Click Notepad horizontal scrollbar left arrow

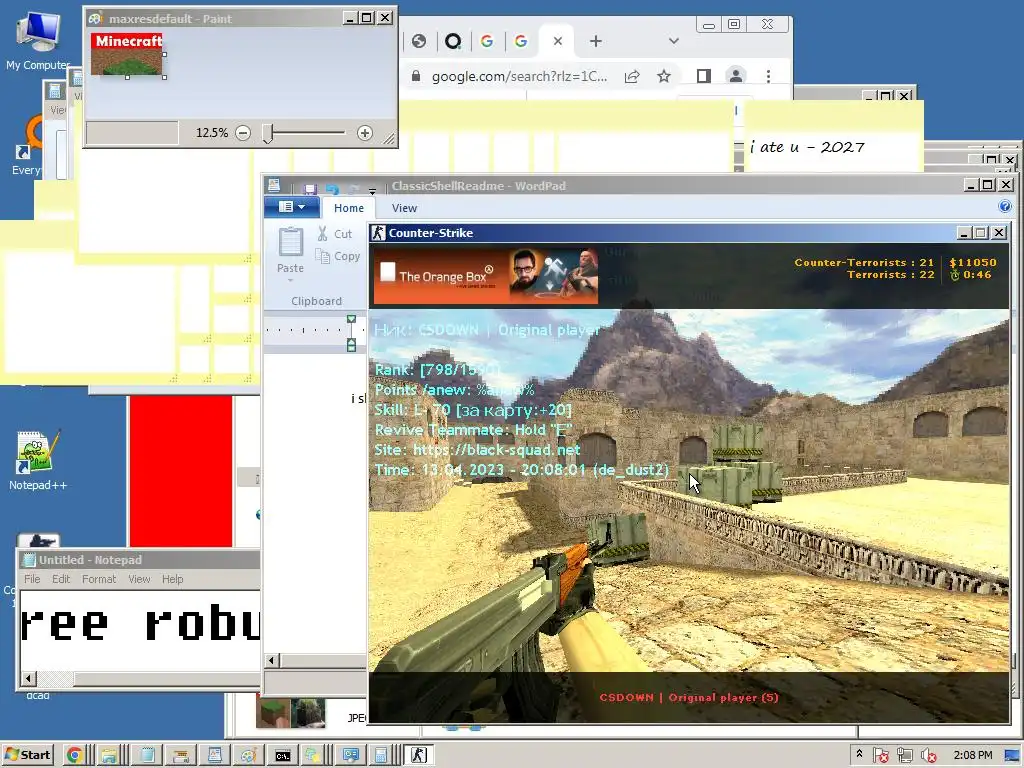click(28, 679)
